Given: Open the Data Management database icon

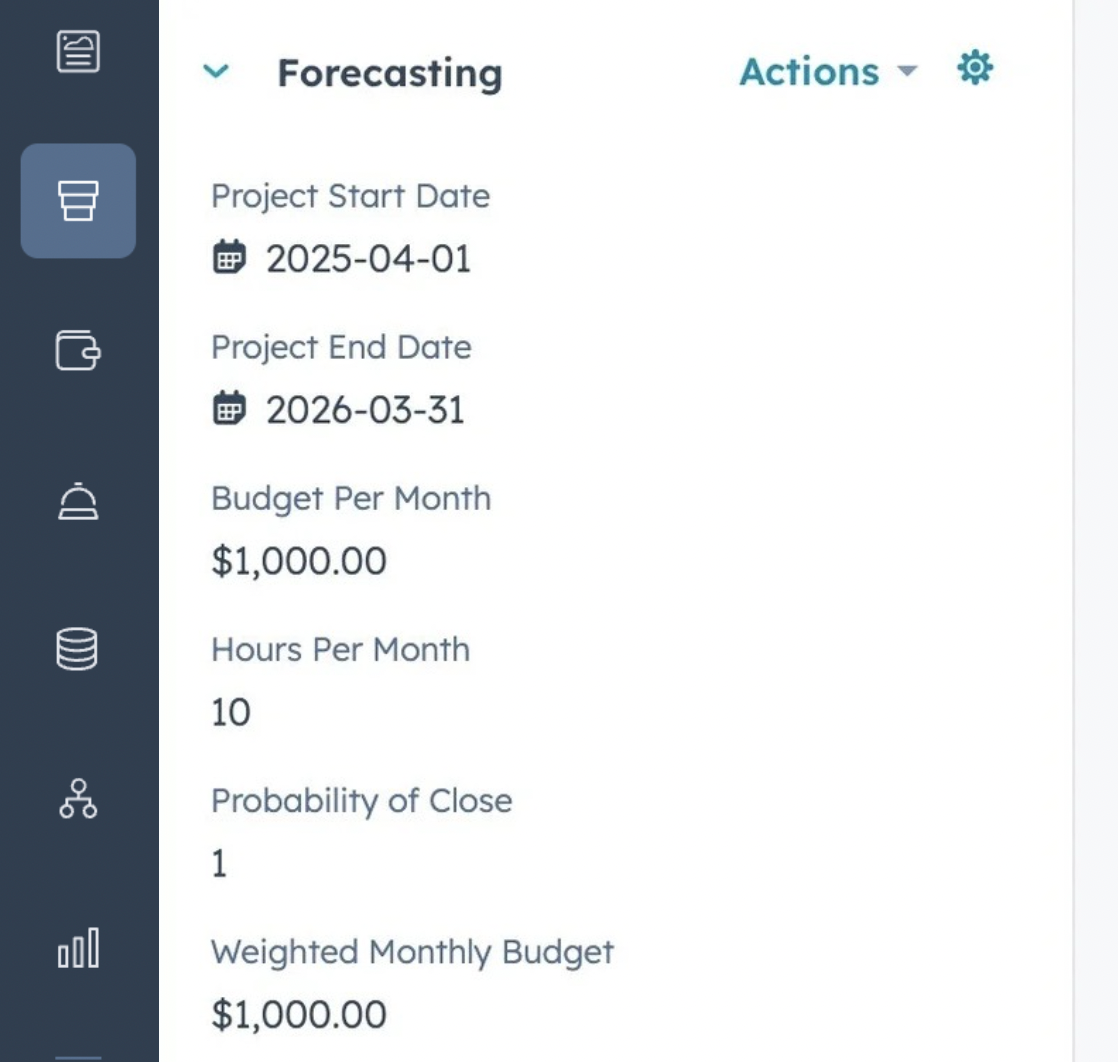Looking at the screenshot, I should (x=78, y=649).
